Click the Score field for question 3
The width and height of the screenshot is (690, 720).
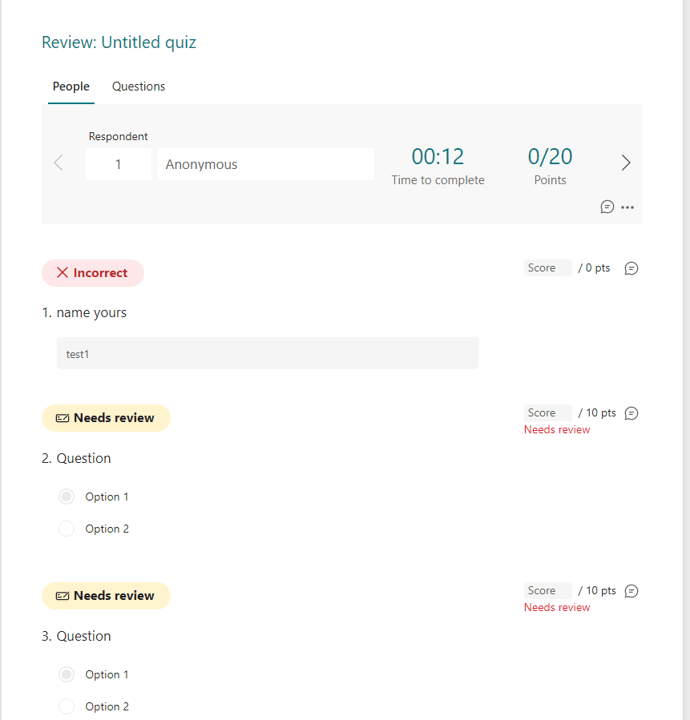548,591
